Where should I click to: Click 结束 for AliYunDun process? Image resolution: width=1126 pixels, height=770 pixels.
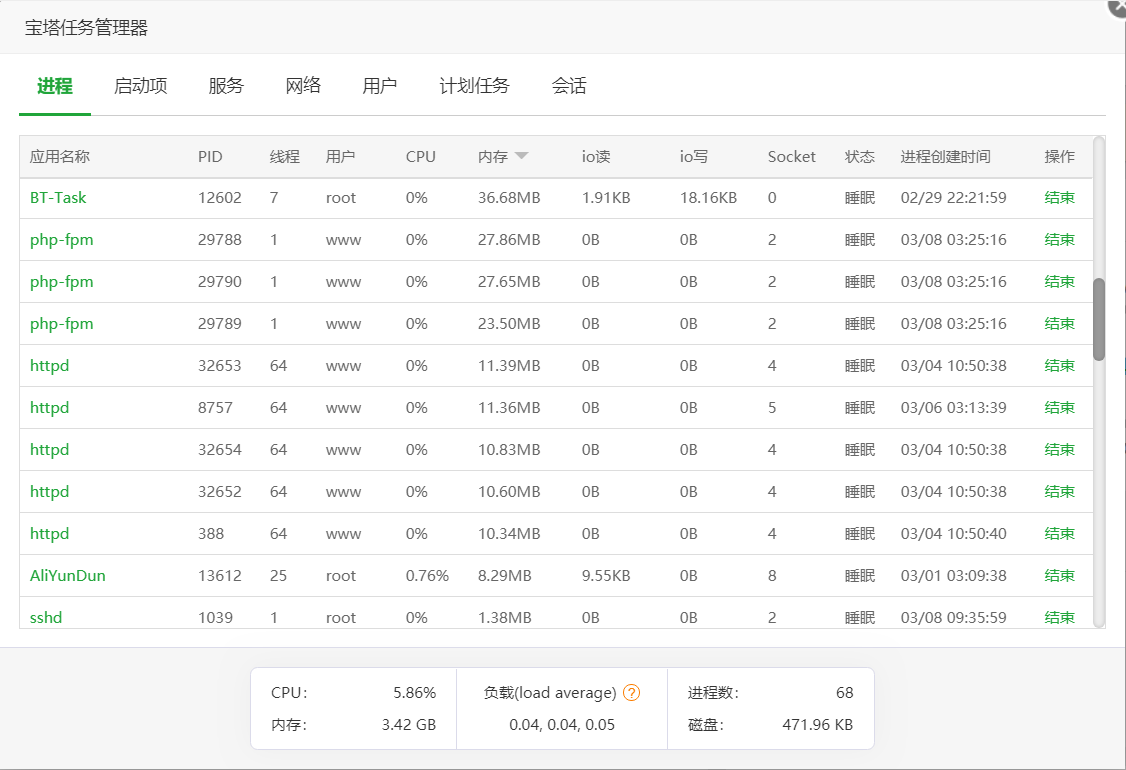(x=1059, y=576)
